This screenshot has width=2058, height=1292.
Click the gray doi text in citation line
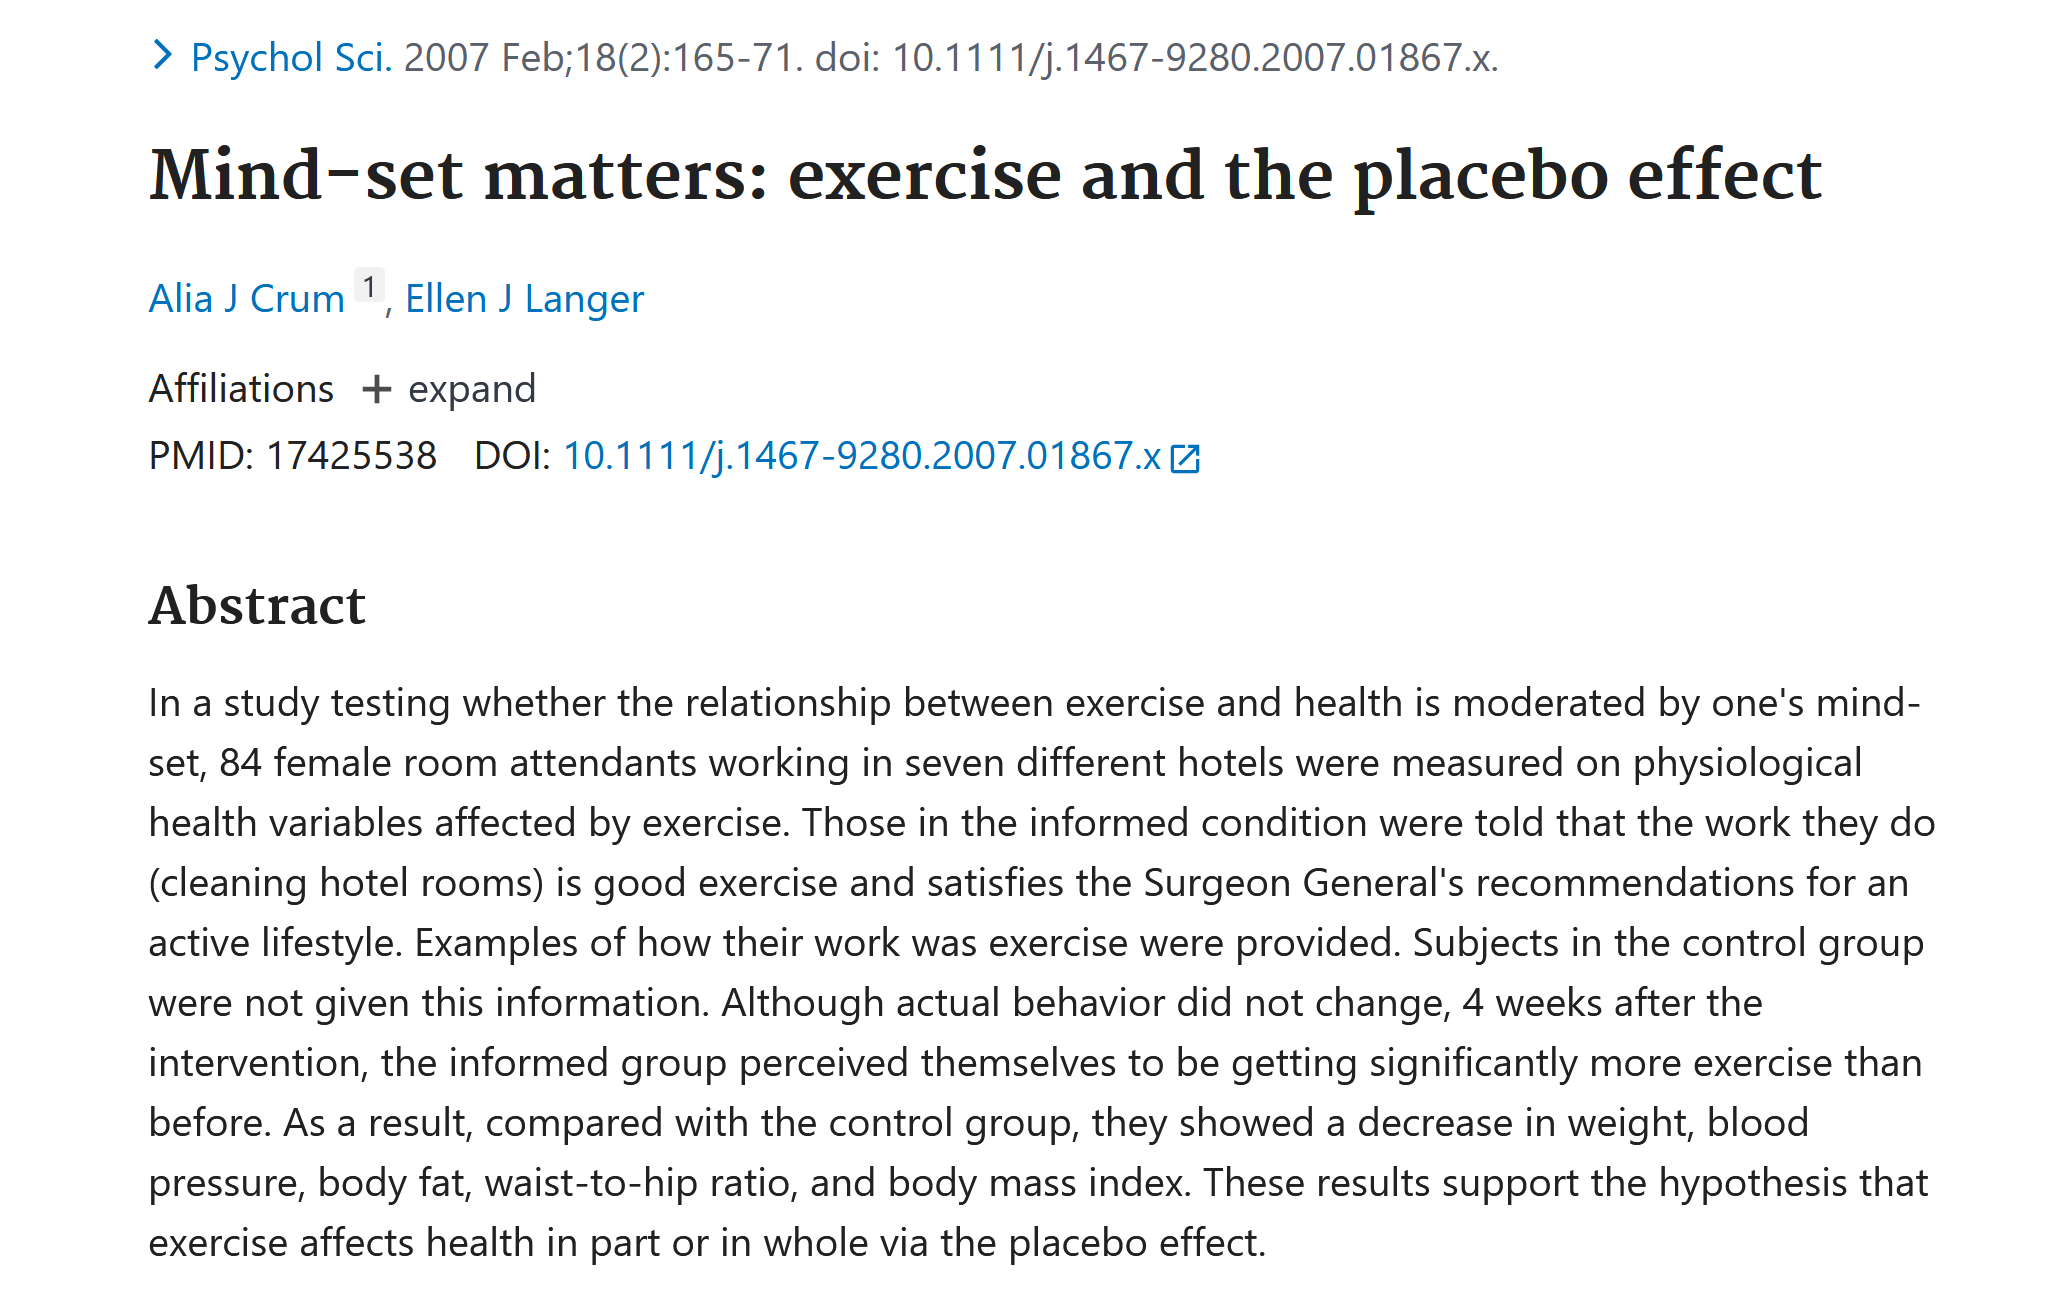1156,57
